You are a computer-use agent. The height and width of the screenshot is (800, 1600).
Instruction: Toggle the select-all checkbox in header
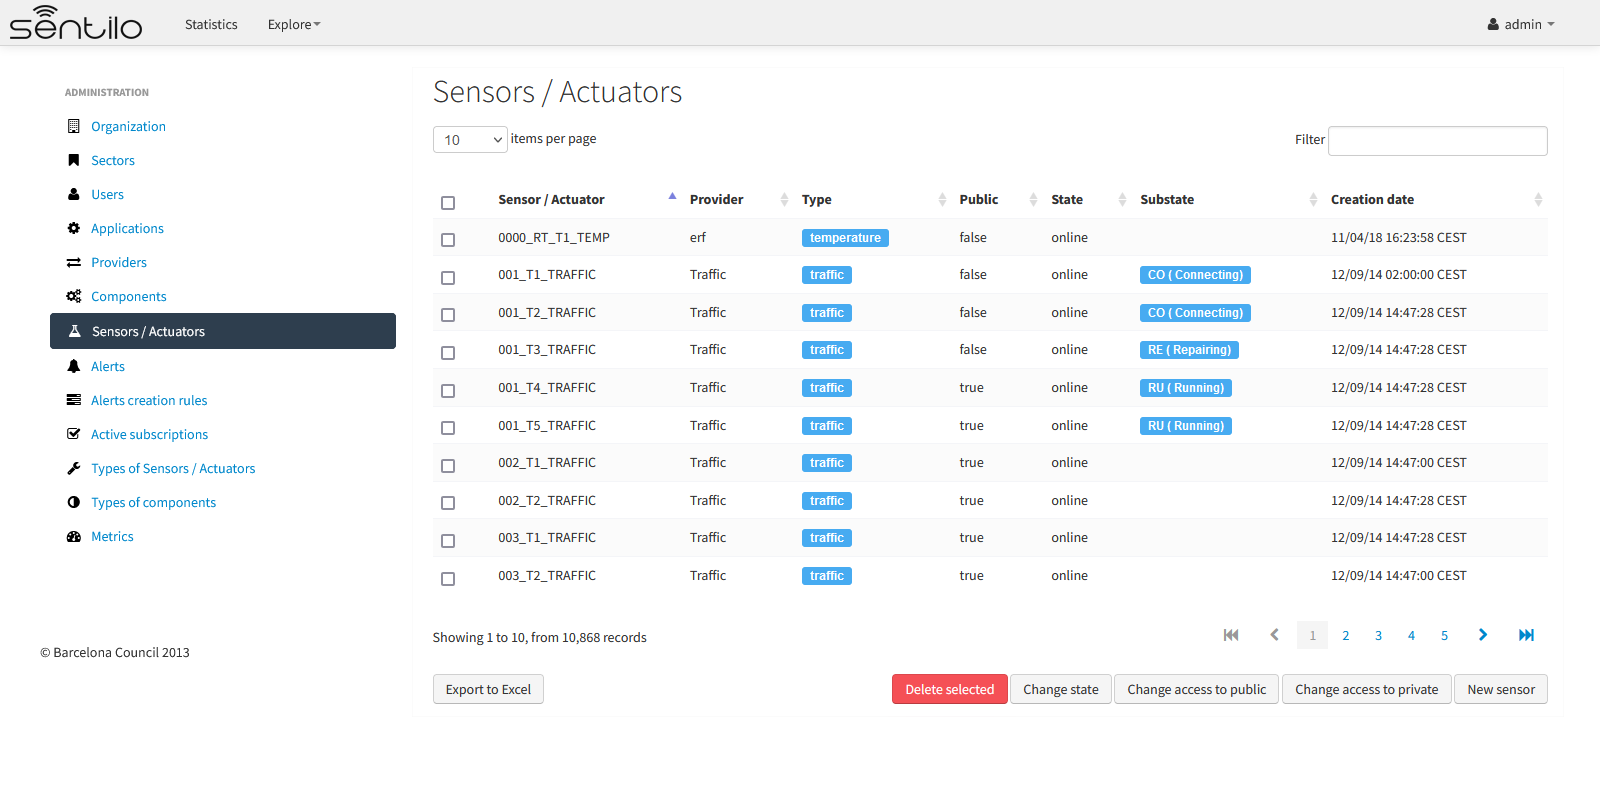click(x=448, y=203)
